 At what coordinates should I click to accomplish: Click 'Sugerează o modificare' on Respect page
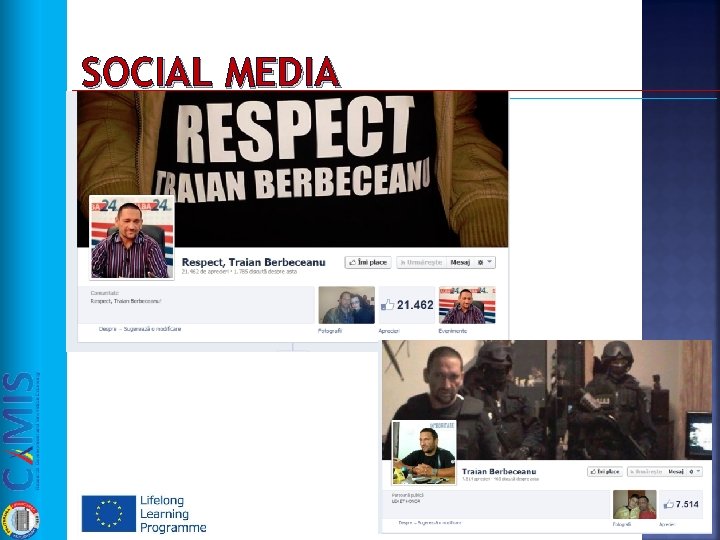[153, 329]
